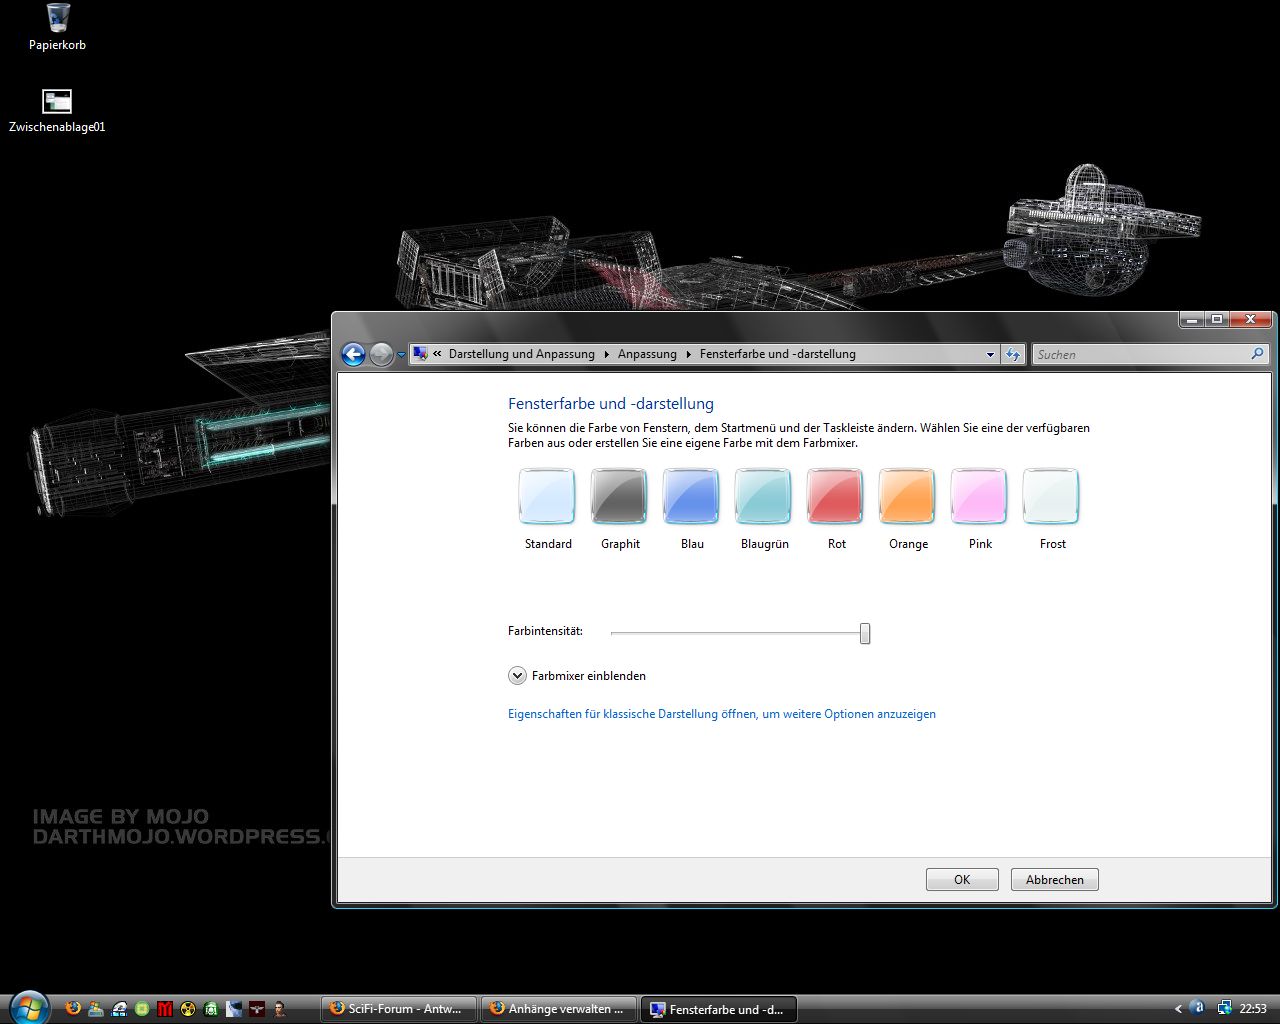
Task: Click the network icon in system tray
Action: click(1224, 1008)
